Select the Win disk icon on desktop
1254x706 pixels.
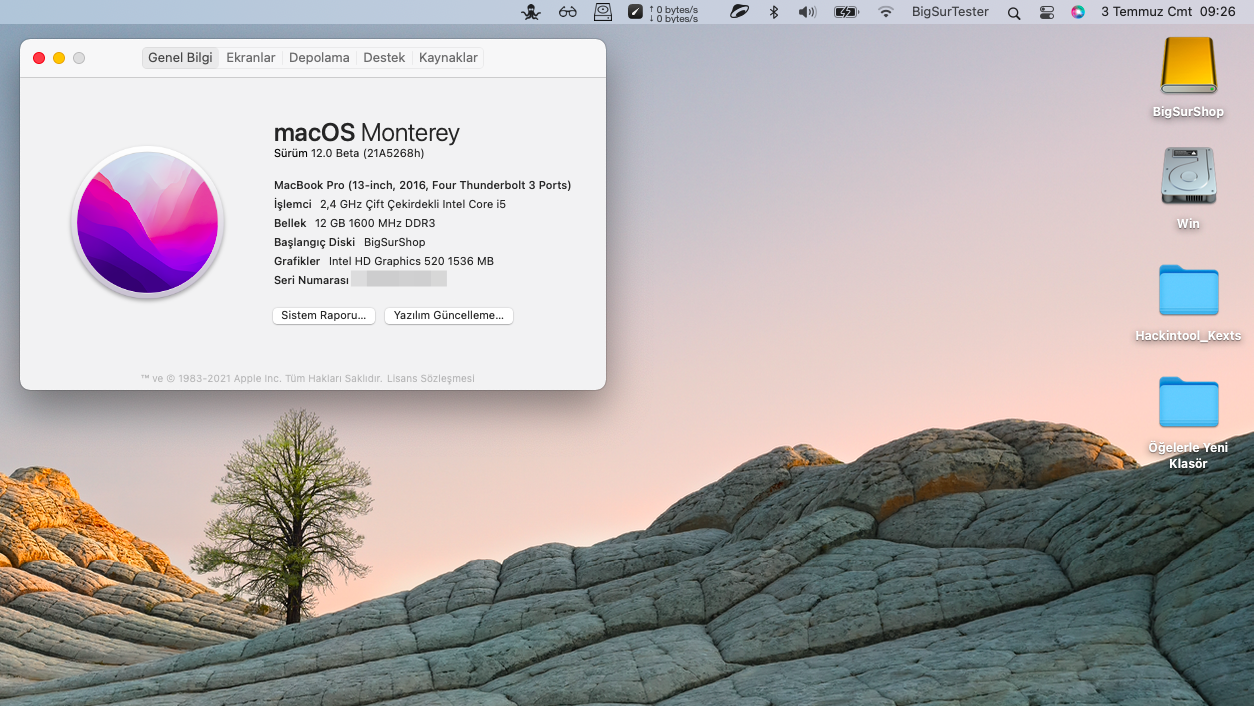pyautogui.click(x=1188, y=177)
